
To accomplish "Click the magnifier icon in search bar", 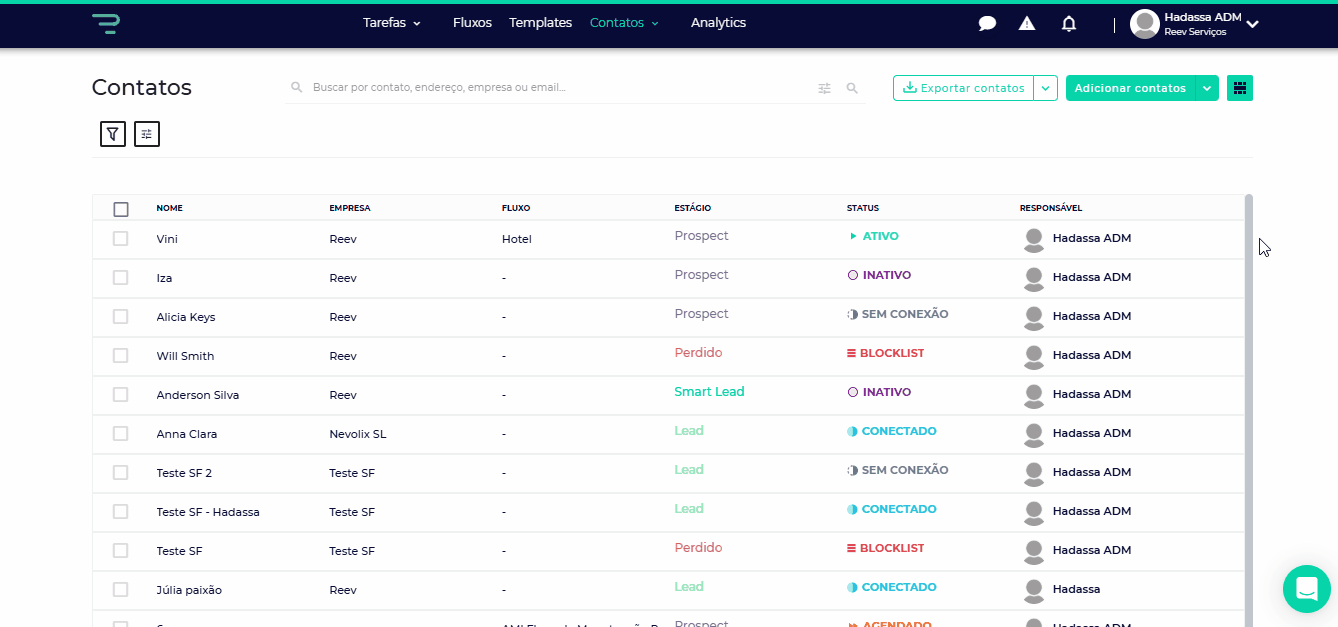I will (852, 88).
